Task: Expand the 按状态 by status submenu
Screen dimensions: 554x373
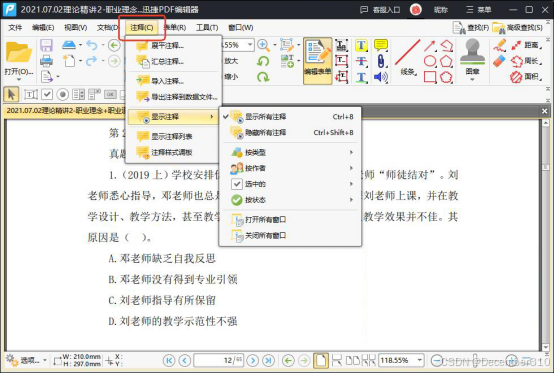Action: coord(289,200)
